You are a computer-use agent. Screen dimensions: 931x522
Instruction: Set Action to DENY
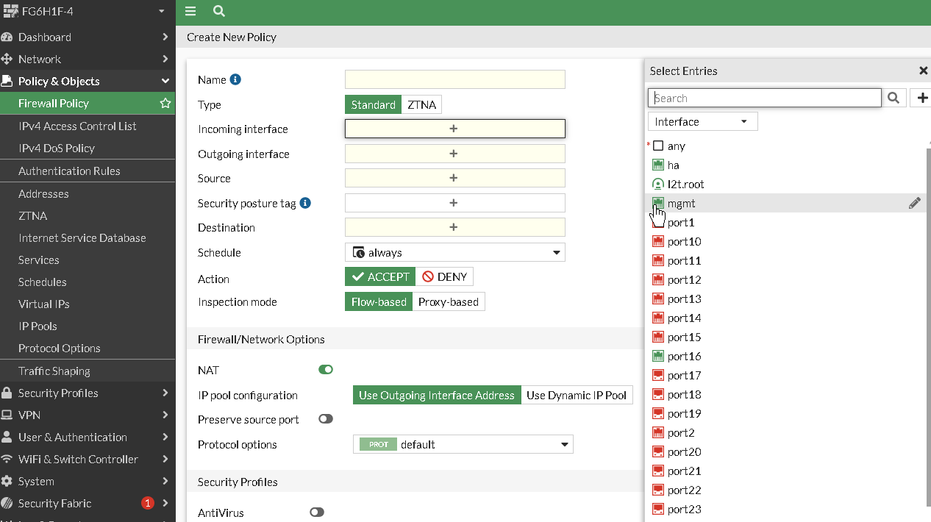point(445,277)
